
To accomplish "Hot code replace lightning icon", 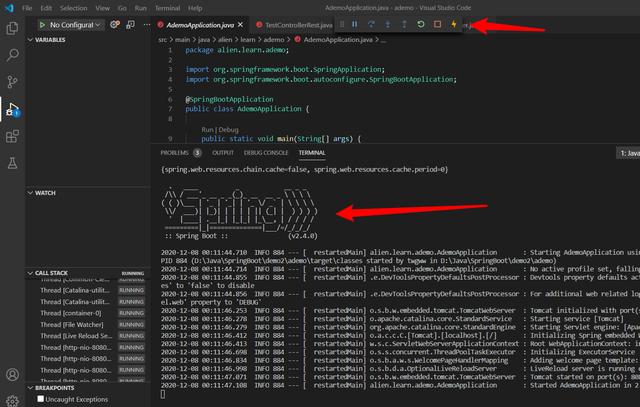I will coord(453,24).
